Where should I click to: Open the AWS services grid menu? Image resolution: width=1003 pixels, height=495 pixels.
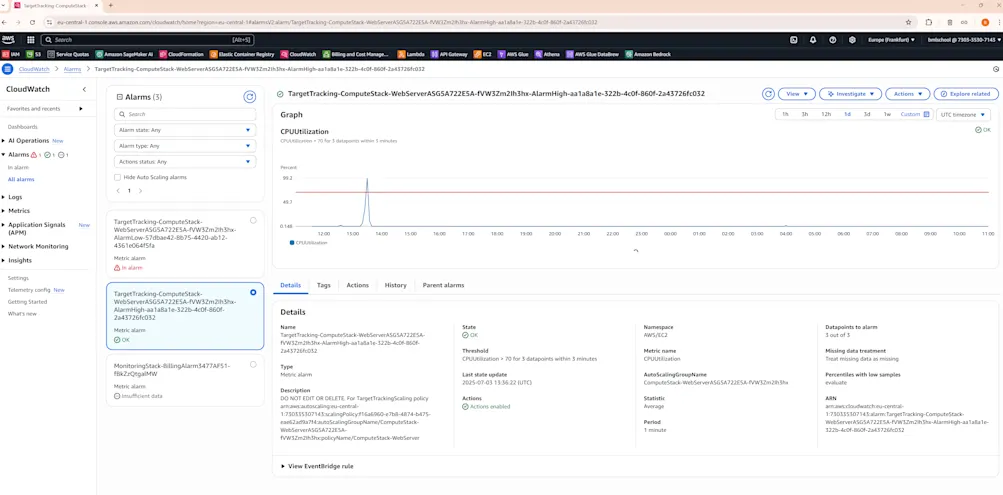coord(31,40)
